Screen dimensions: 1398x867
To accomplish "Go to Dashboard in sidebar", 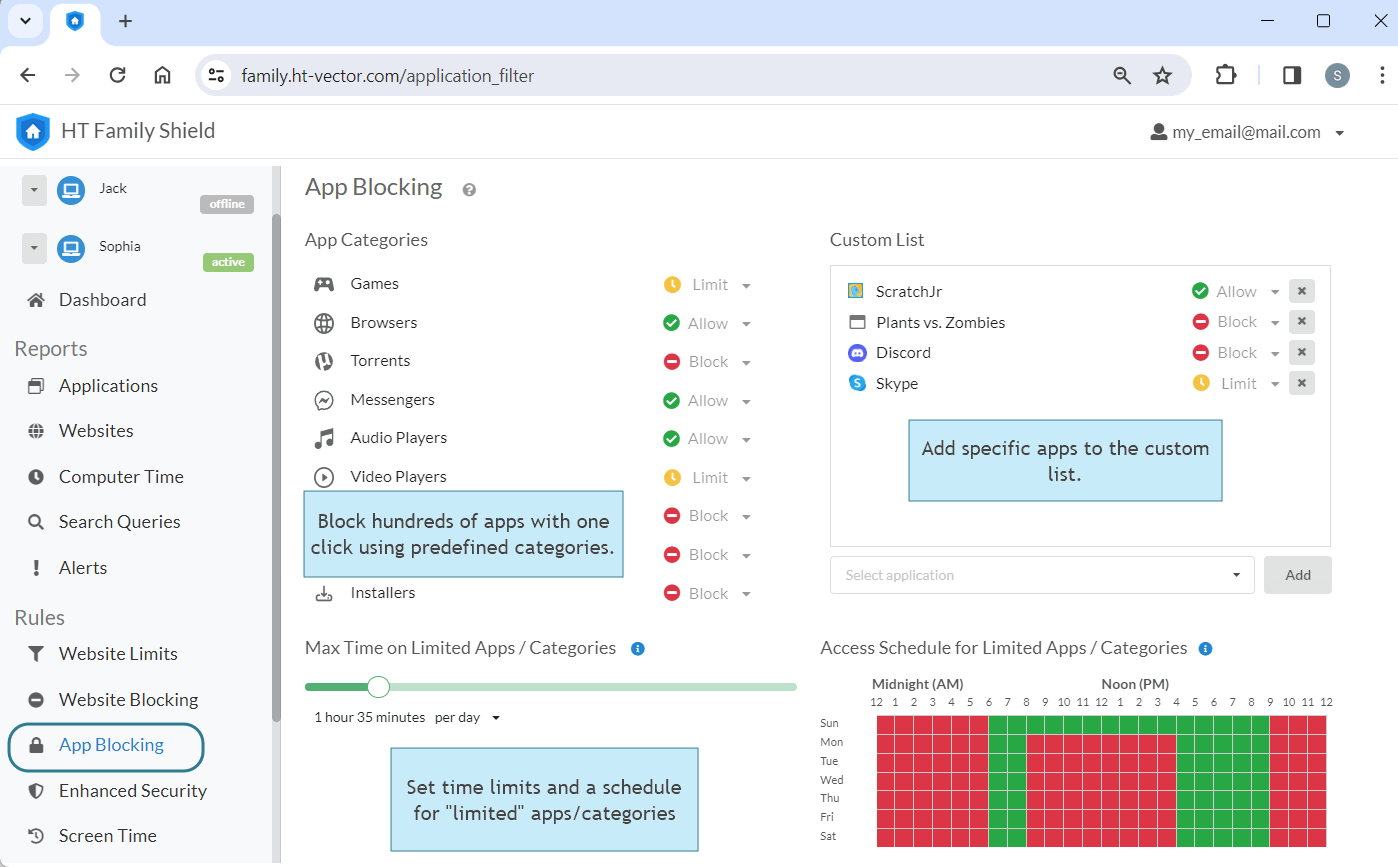I will pyautogui.click(x=102, y=300).
